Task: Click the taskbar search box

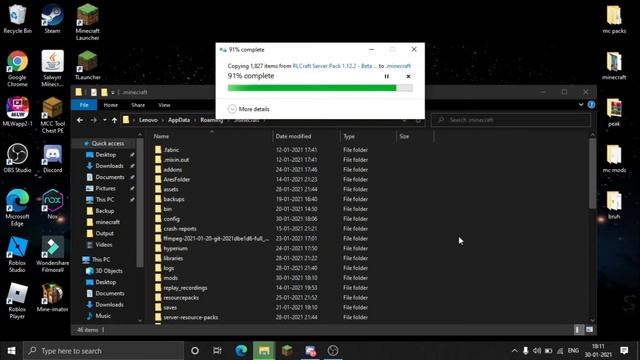Action: [103, 351]
